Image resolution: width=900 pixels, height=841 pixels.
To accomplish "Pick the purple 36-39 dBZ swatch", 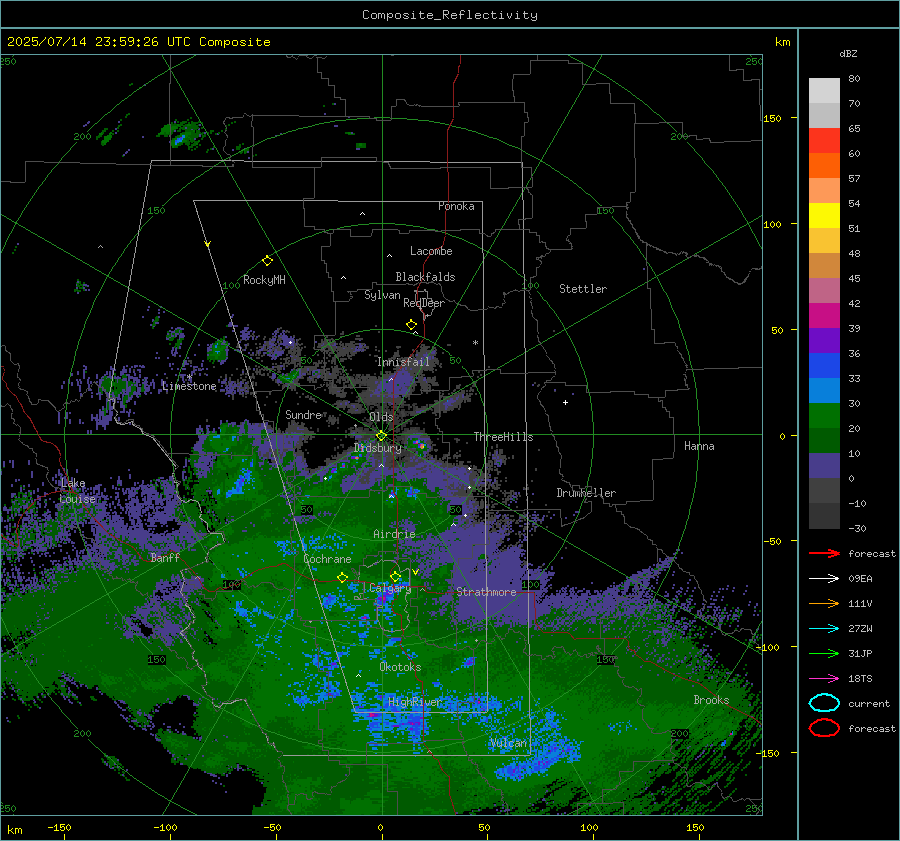I will 824,341.
